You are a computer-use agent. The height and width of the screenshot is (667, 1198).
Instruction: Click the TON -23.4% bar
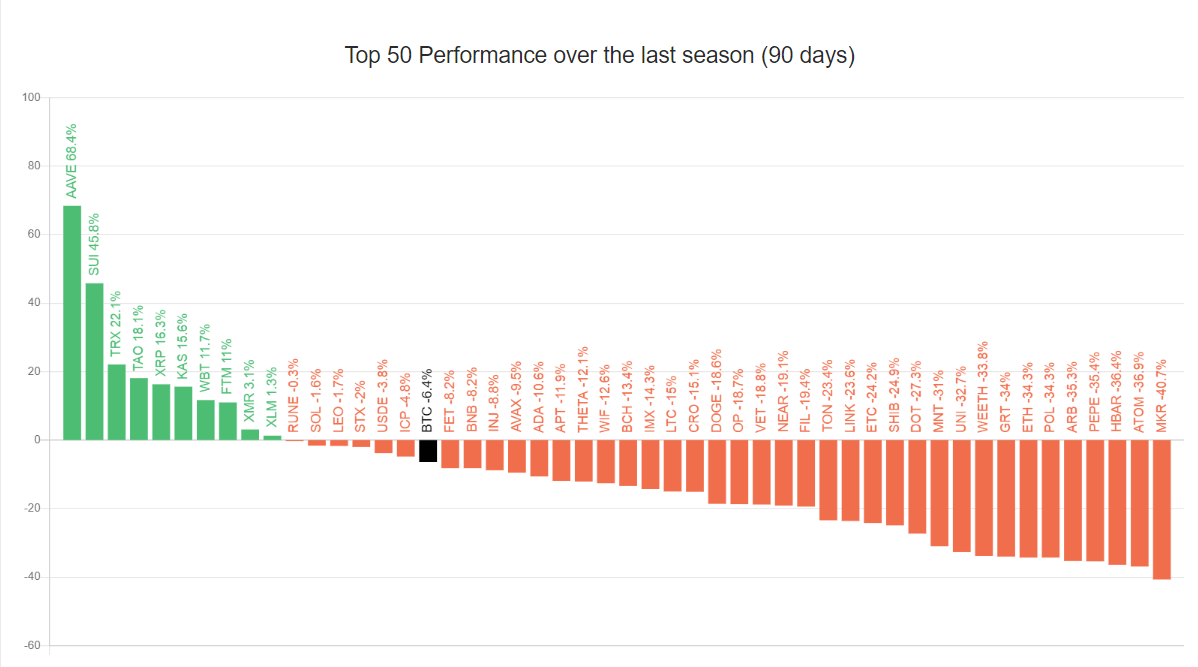[828, 480]
